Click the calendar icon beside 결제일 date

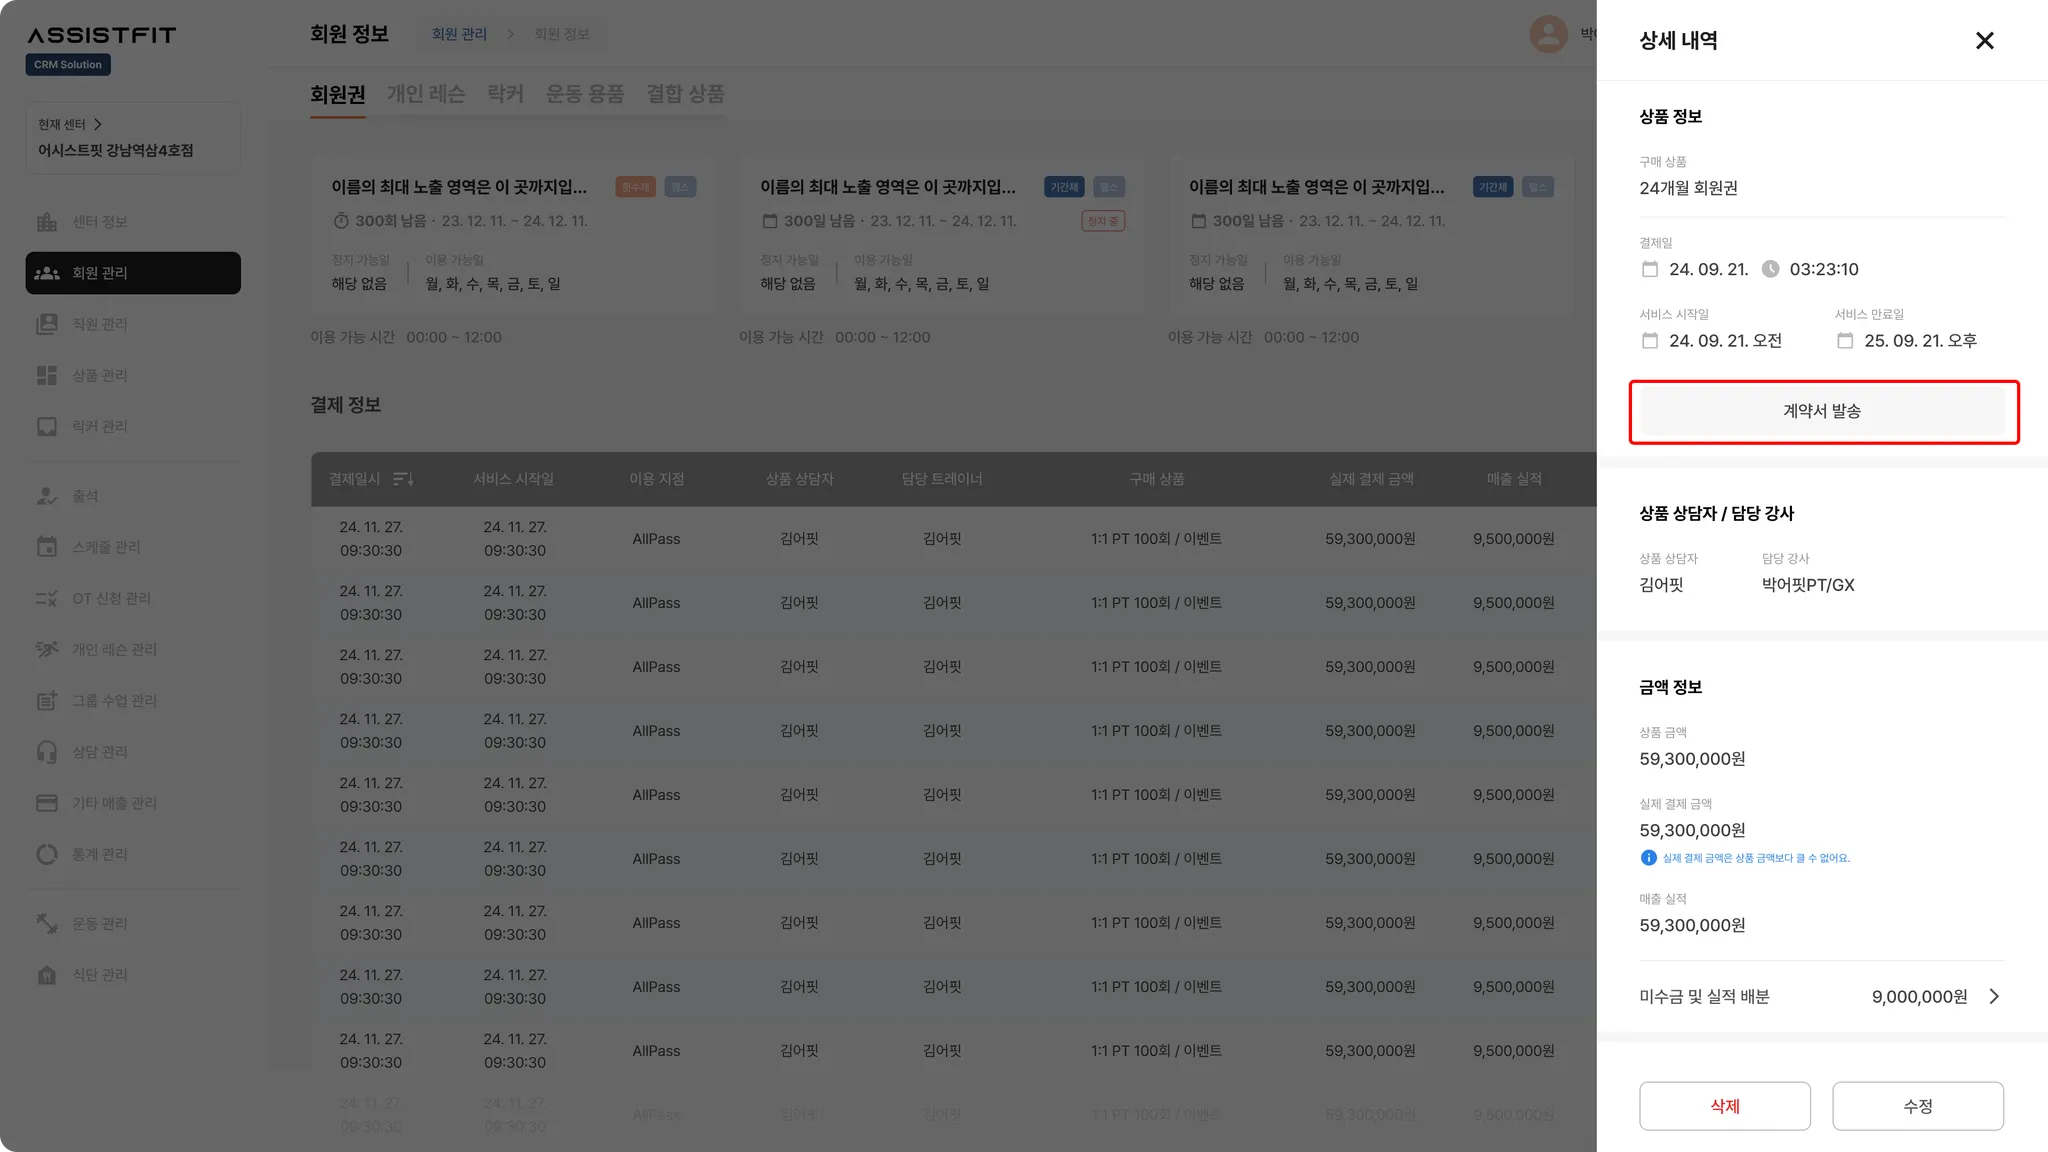pyautogui.click(x=1650, y=269)
